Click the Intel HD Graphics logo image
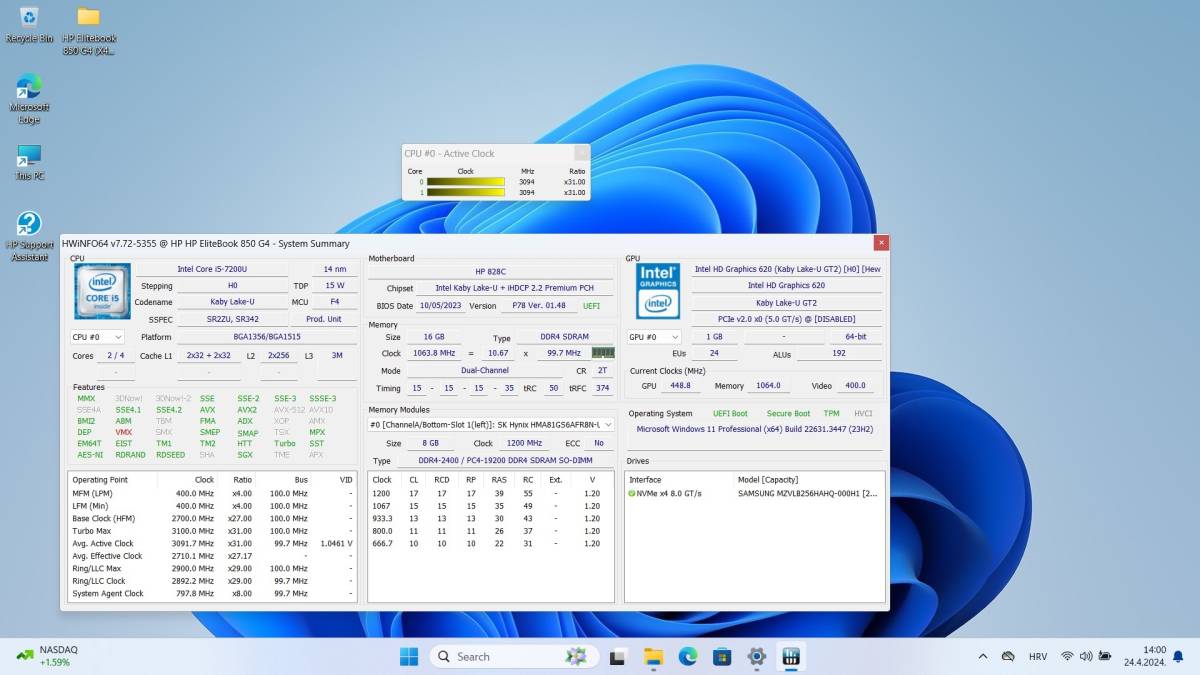Image resolution: width=1200 pixels, height=675 pixels. (658, 291)
